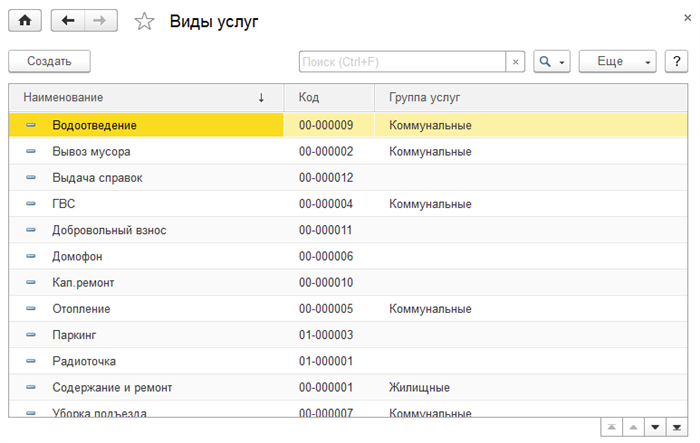700x443 pixels.
Task: Navigate back with the left arrow
Action: [68, 21]
